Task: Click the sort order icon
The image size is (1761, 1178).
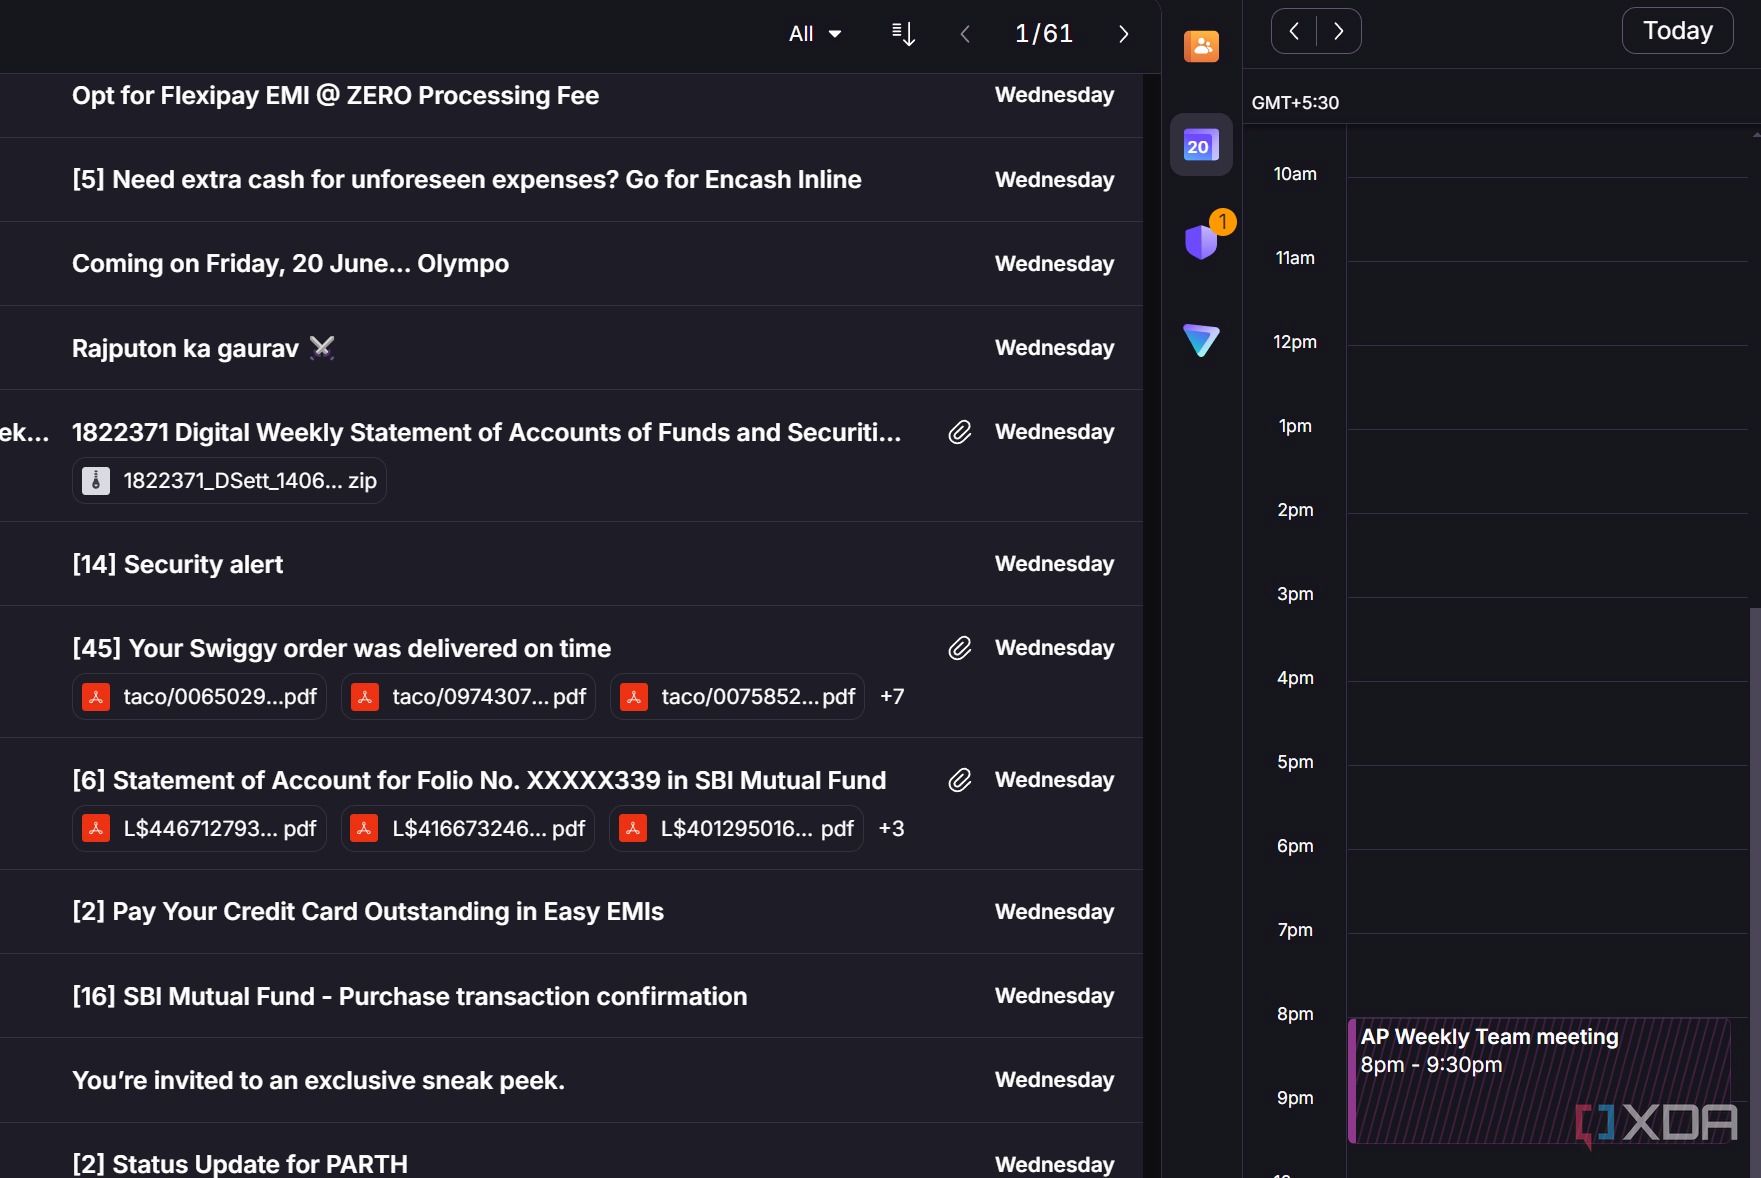Action: click(x=903, y=34)
